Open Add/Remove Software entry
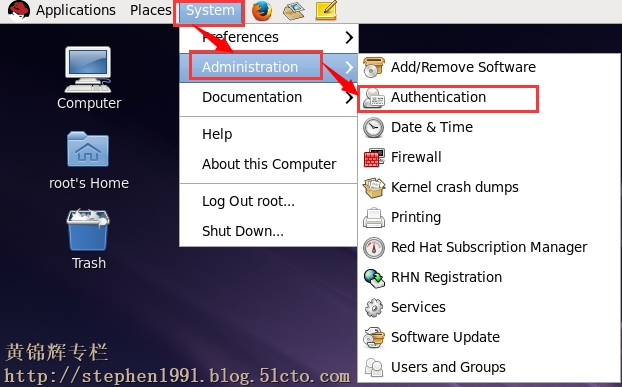The height and width of the screenshot is (387, 622). (x=490, y=67)
